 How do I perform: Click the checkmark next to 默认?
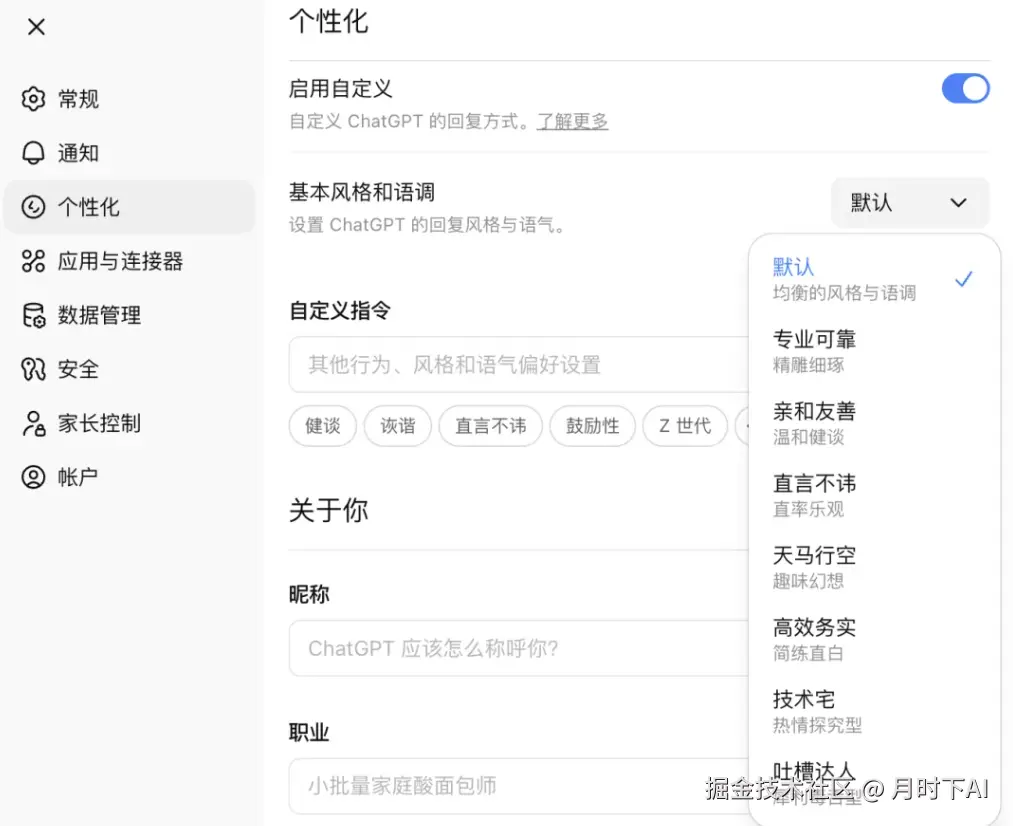963,279
